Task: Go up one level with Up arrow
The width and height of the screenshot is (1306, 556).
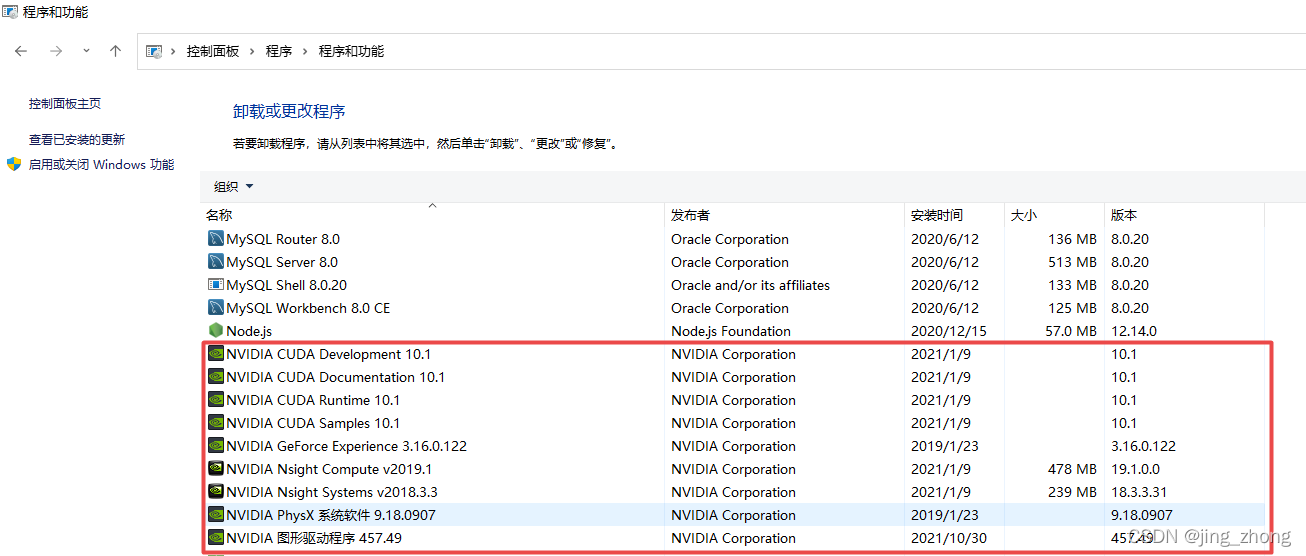Action: coord(115,51)
